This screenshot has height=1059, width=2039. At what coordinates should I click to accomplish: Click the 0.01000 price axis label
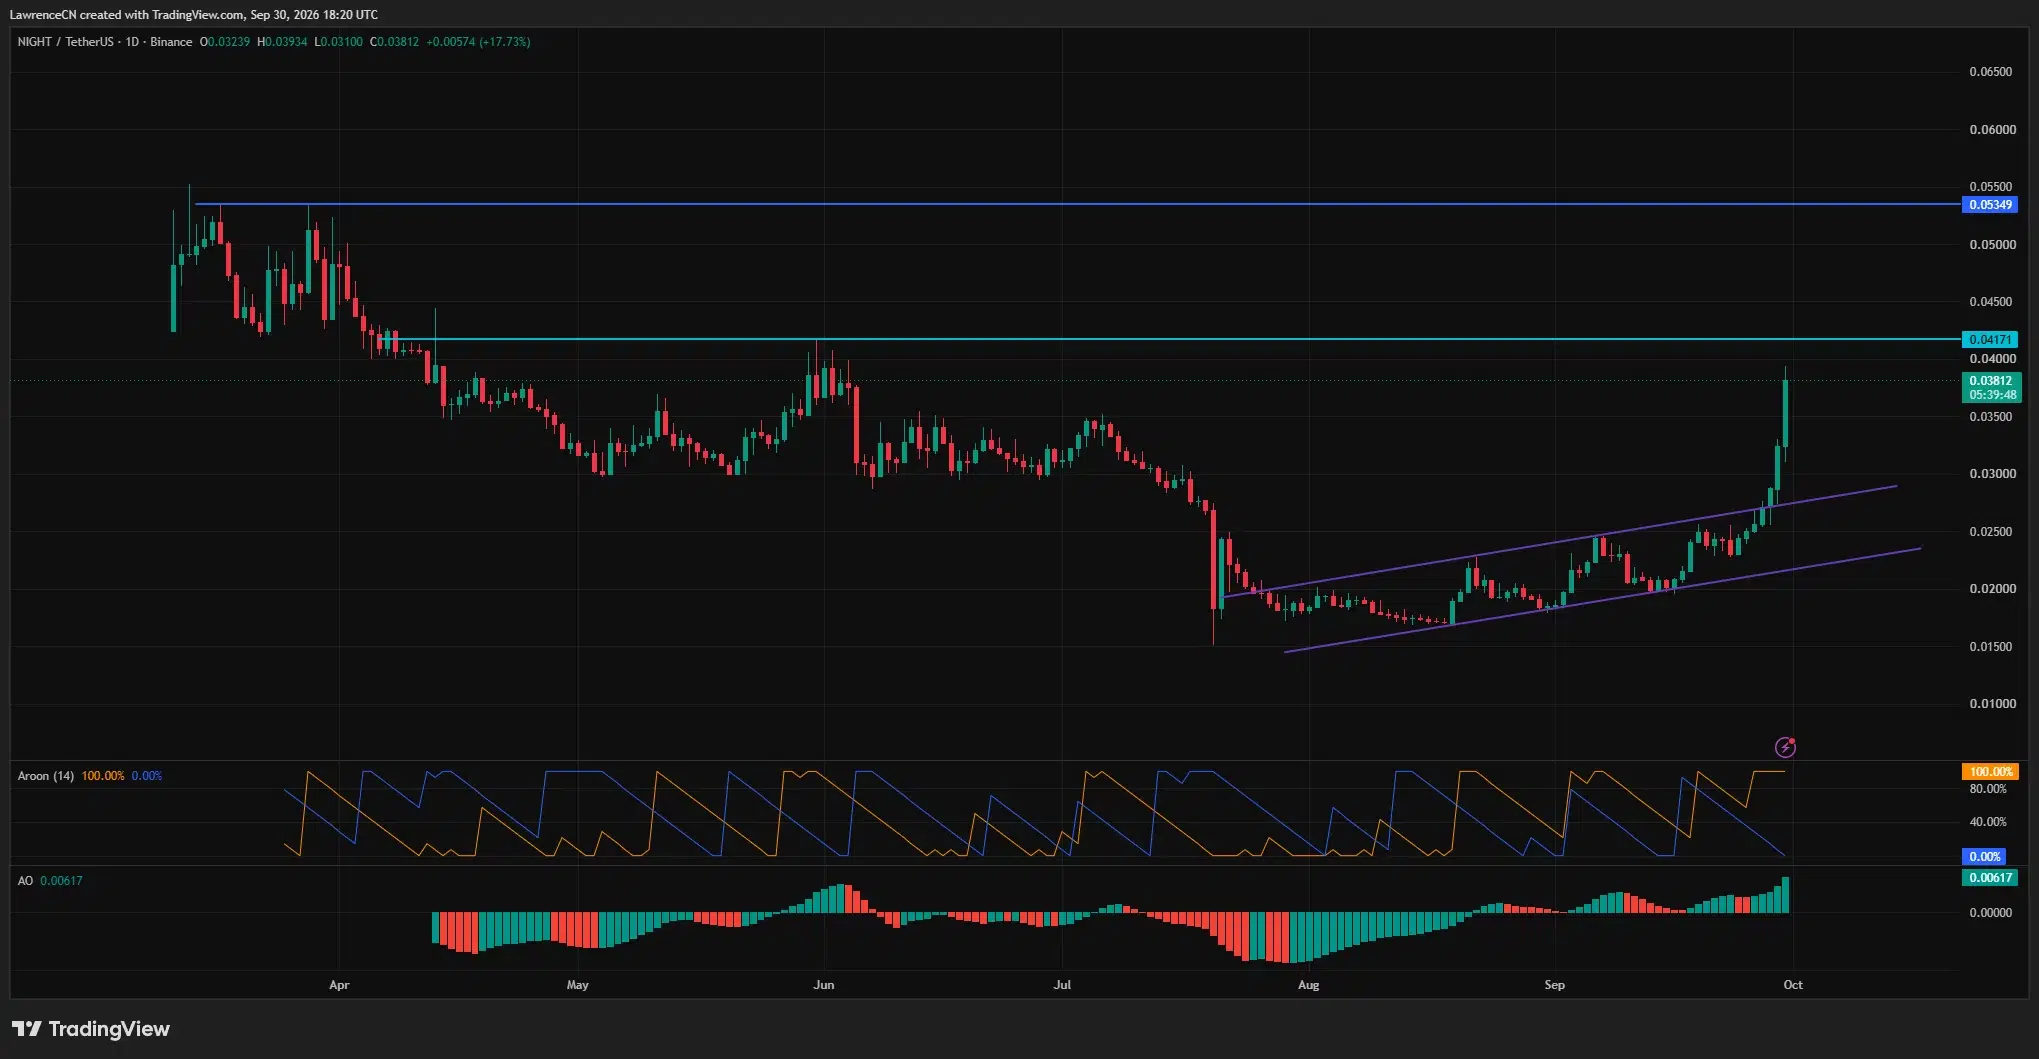1992,704
